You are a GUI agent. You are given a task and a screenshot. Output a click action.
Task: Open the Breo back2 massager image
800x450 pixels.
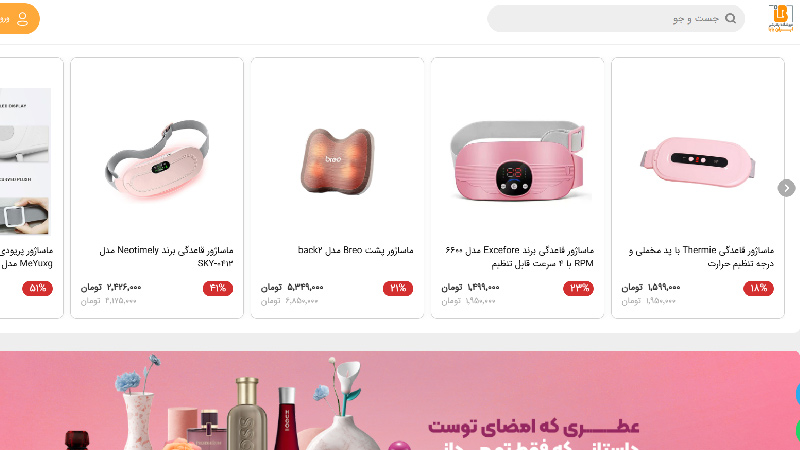click(337, 161)
